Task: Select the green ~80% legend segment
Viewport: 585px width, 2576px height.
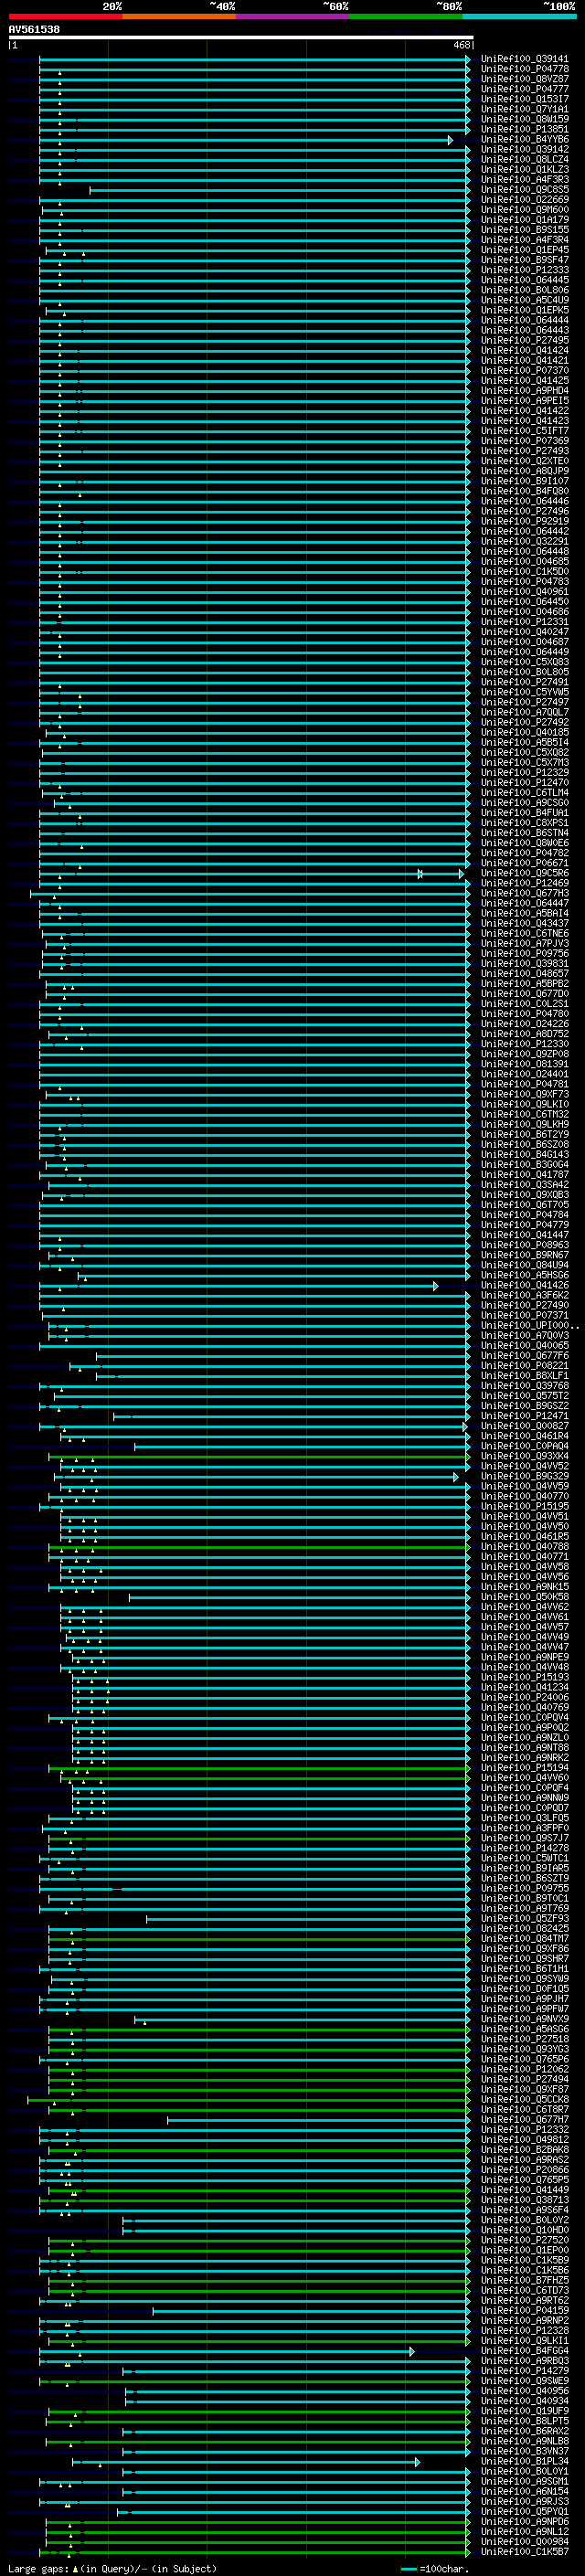Action: (x=406, y=16)
